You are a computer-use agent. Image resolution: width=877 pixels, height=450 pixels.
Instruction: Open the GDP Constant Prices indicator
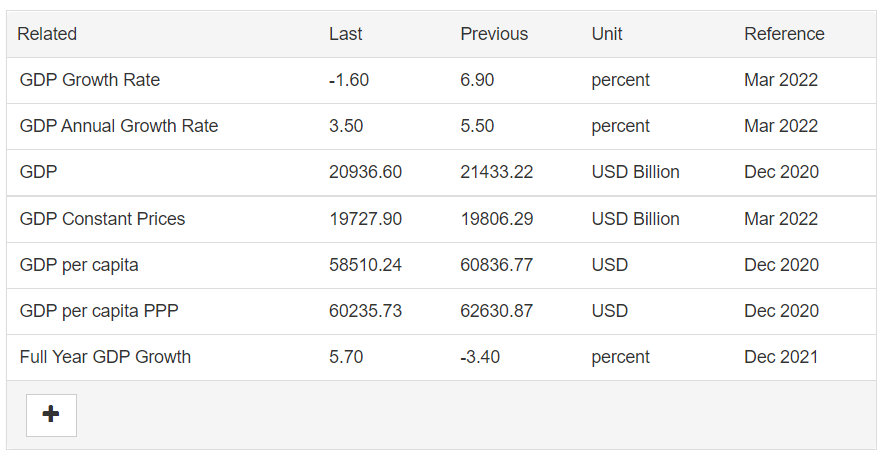(102, 219)
